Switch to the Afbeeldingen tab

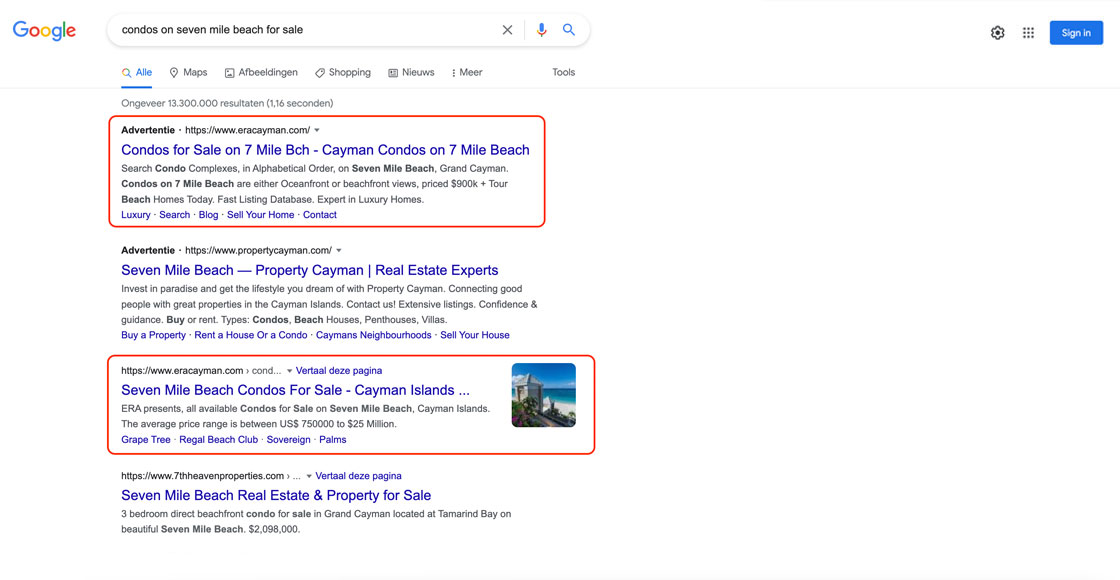pyautogui.click(x=261, y=73)
